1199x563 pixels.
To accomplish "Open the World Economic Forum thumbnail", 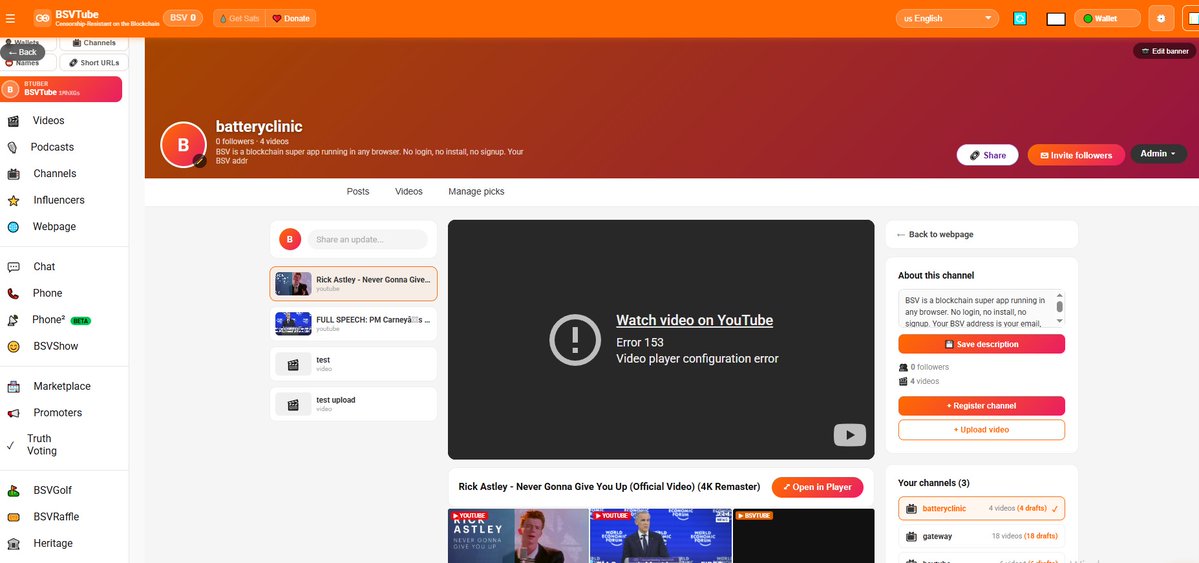I will click(661, 535).
